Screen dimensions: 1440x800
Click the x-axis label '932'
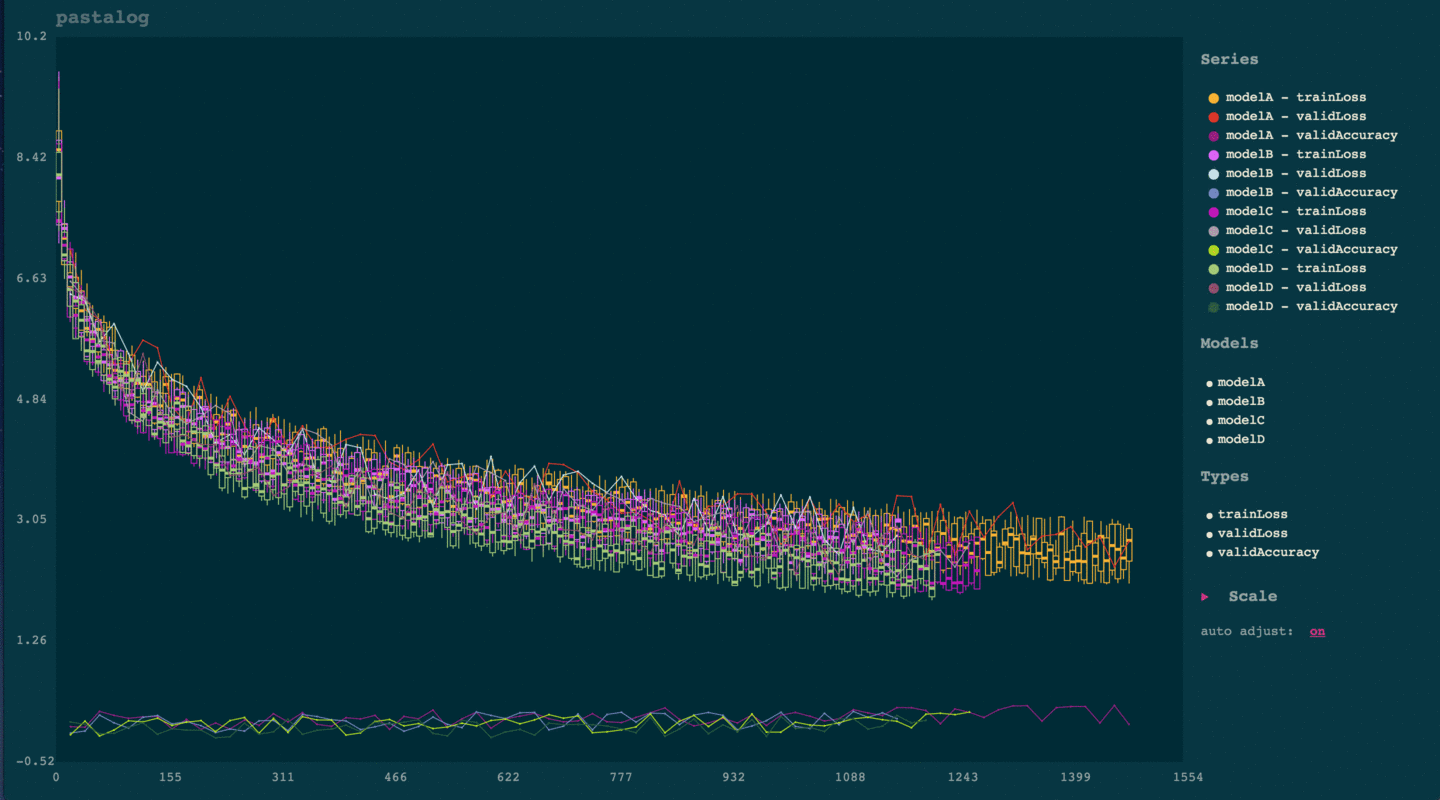[x=734, y=777]
